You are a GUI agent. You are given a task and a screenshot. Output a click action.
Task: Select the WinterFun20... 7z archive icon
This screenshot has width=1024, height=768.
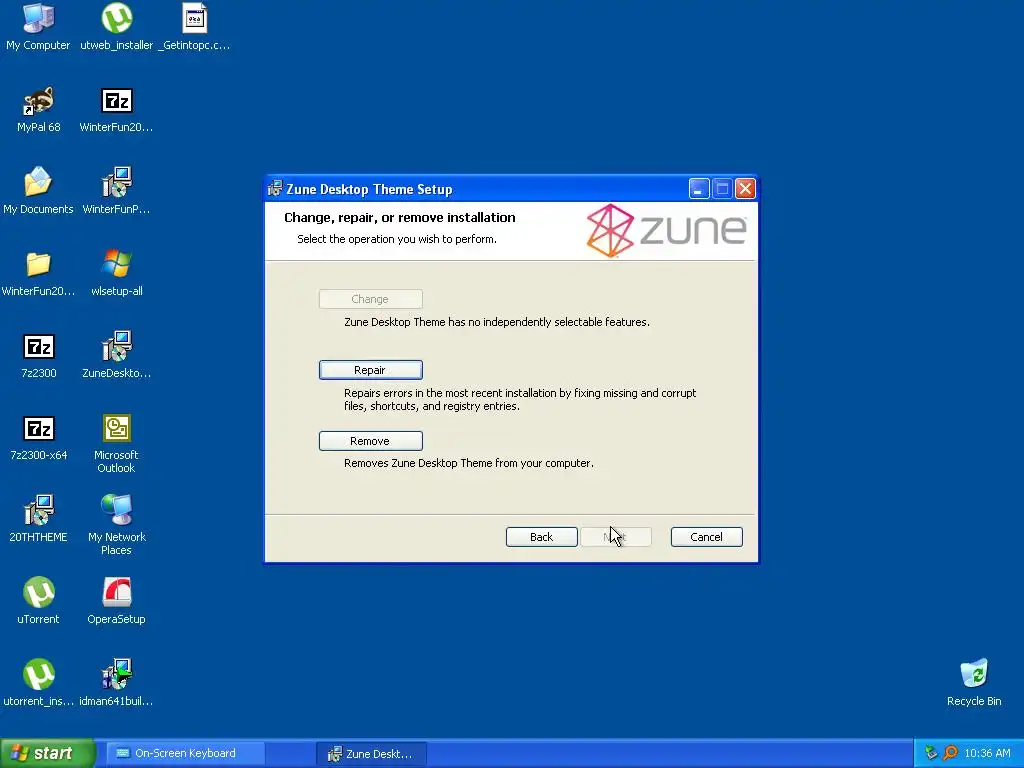click(x=116, y=109)
